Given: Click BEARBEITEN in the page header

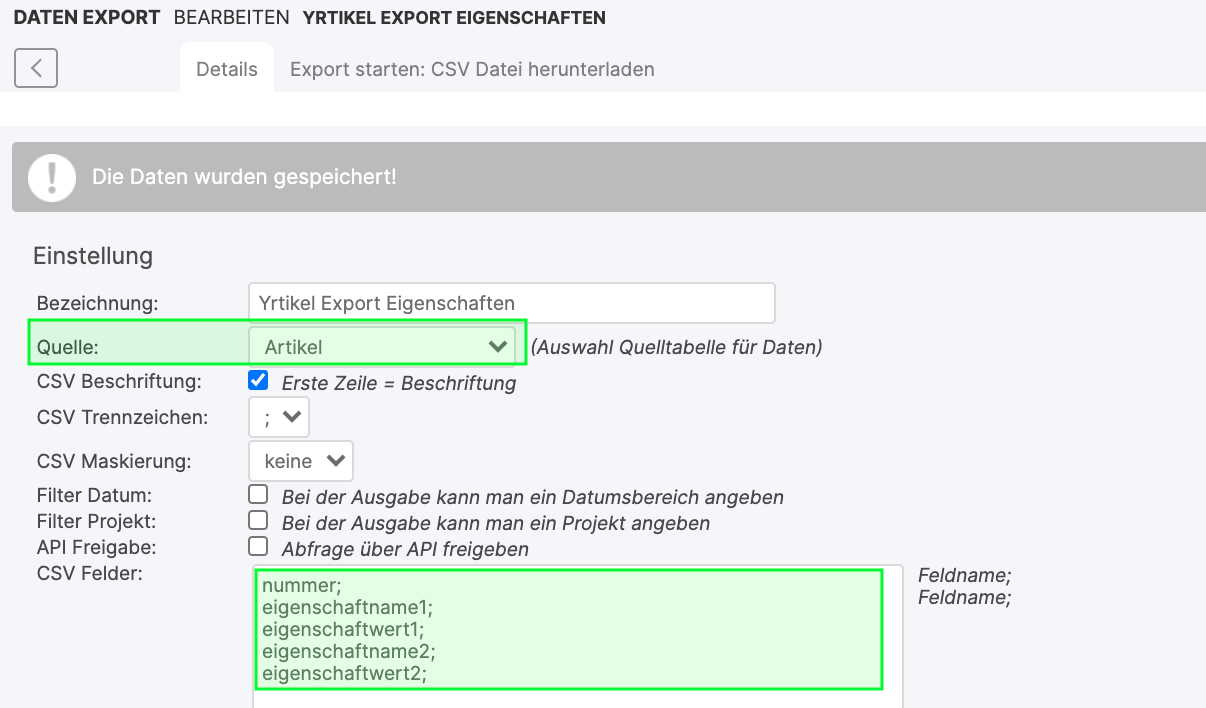Looking at the screenshot, I should [231, 18].
